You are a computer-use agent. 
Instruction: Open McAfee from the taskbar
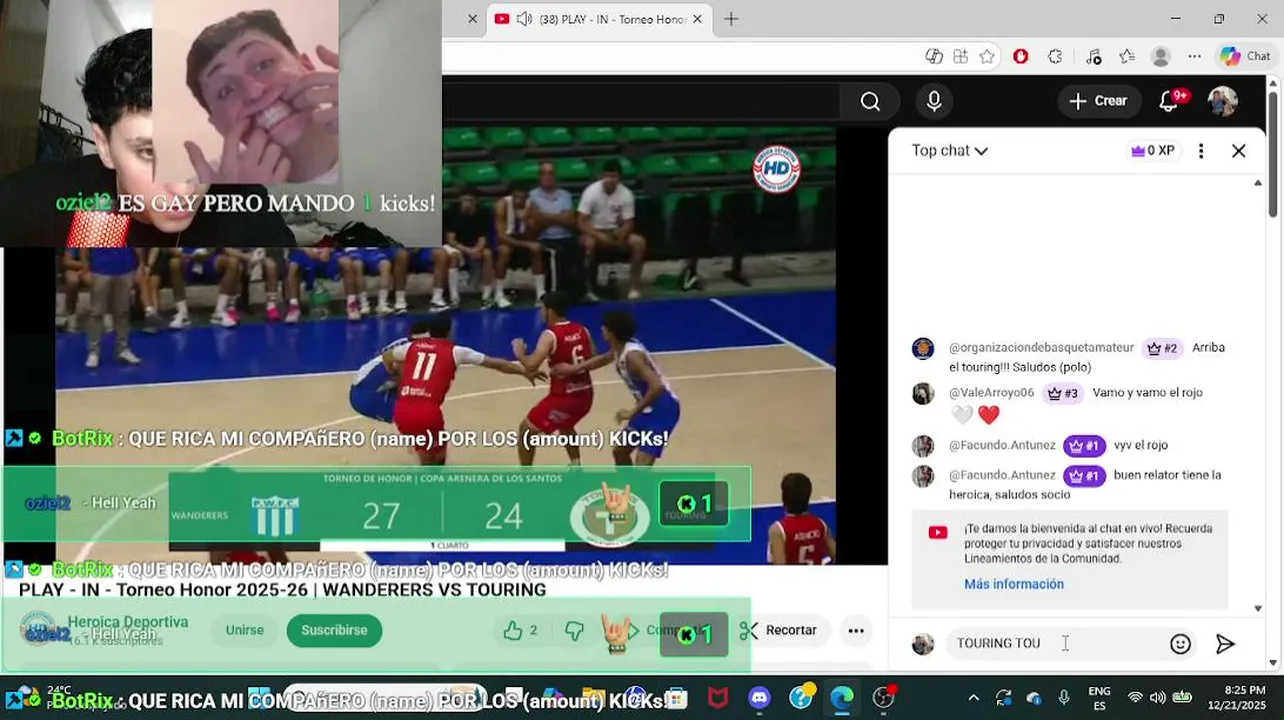click(718, 697)
